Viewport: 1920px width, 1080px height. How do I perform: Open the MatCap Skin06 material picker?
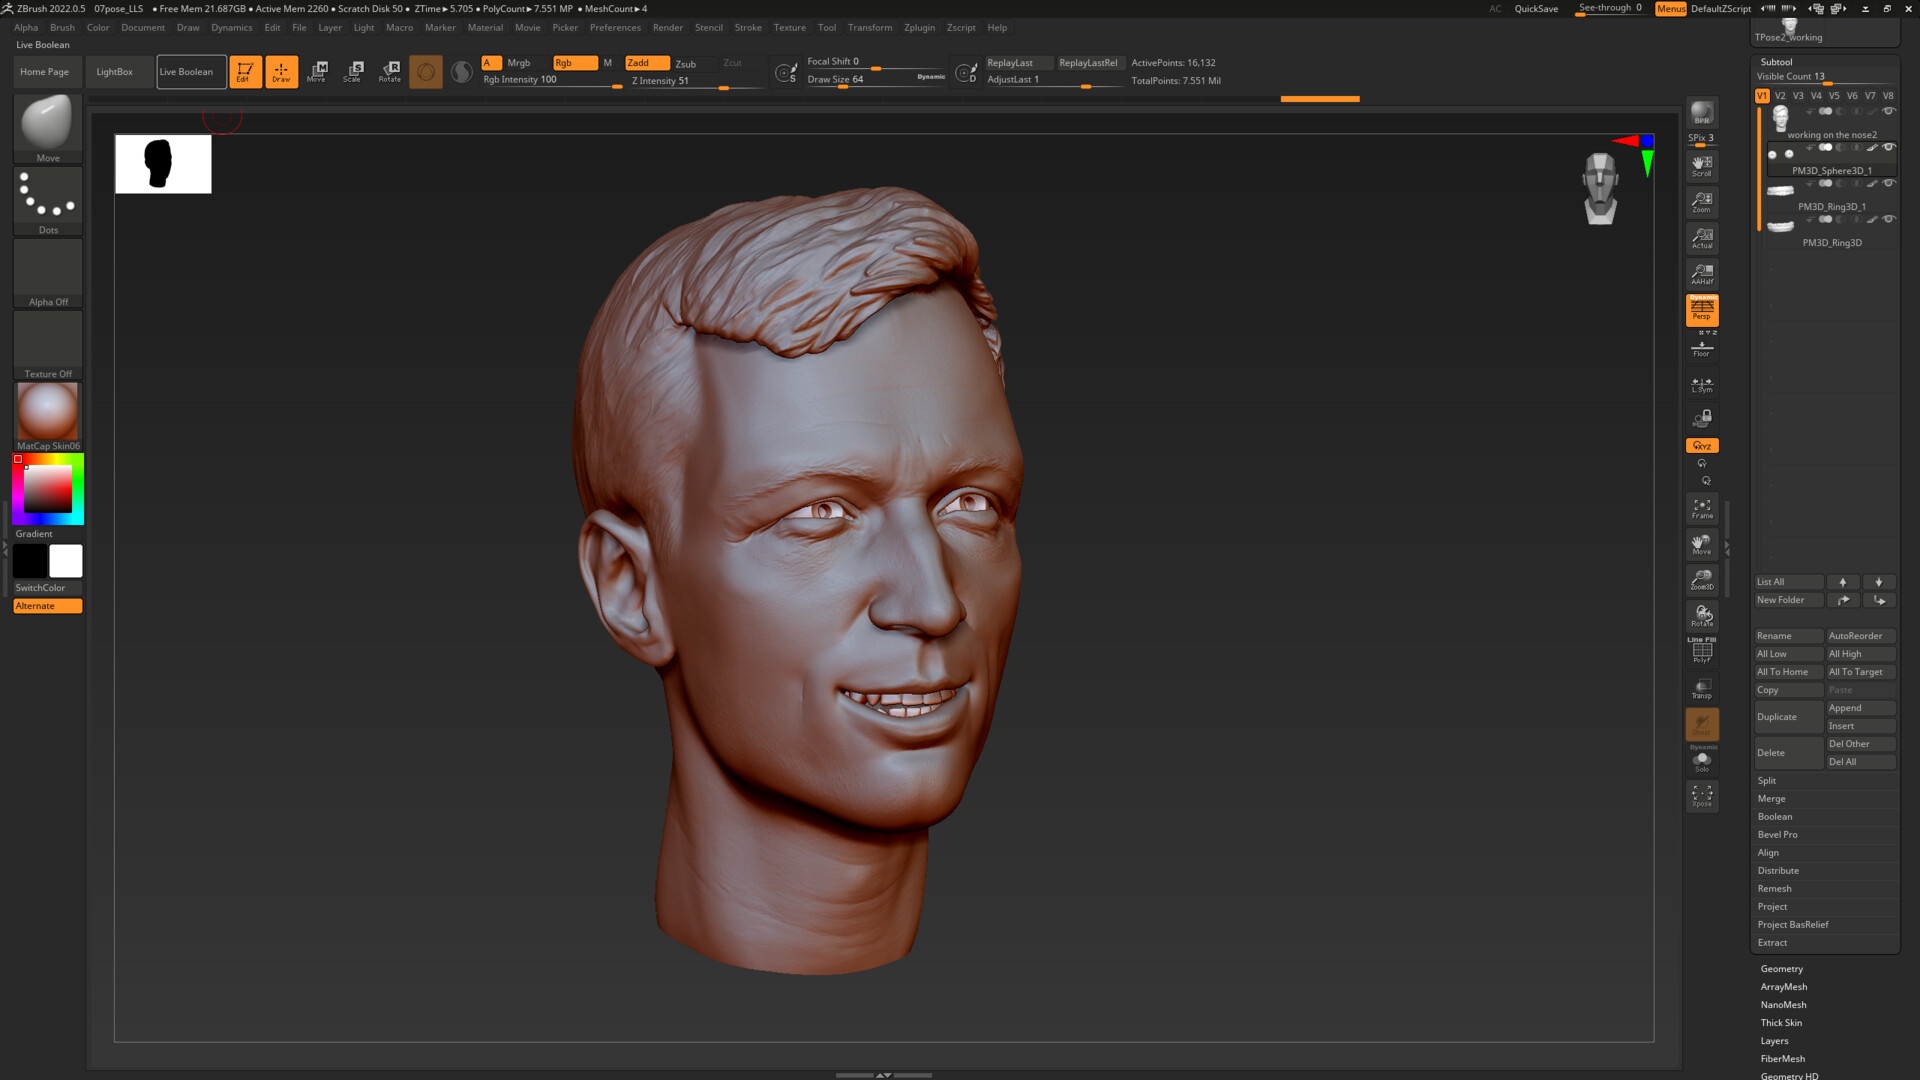(46, 410)
